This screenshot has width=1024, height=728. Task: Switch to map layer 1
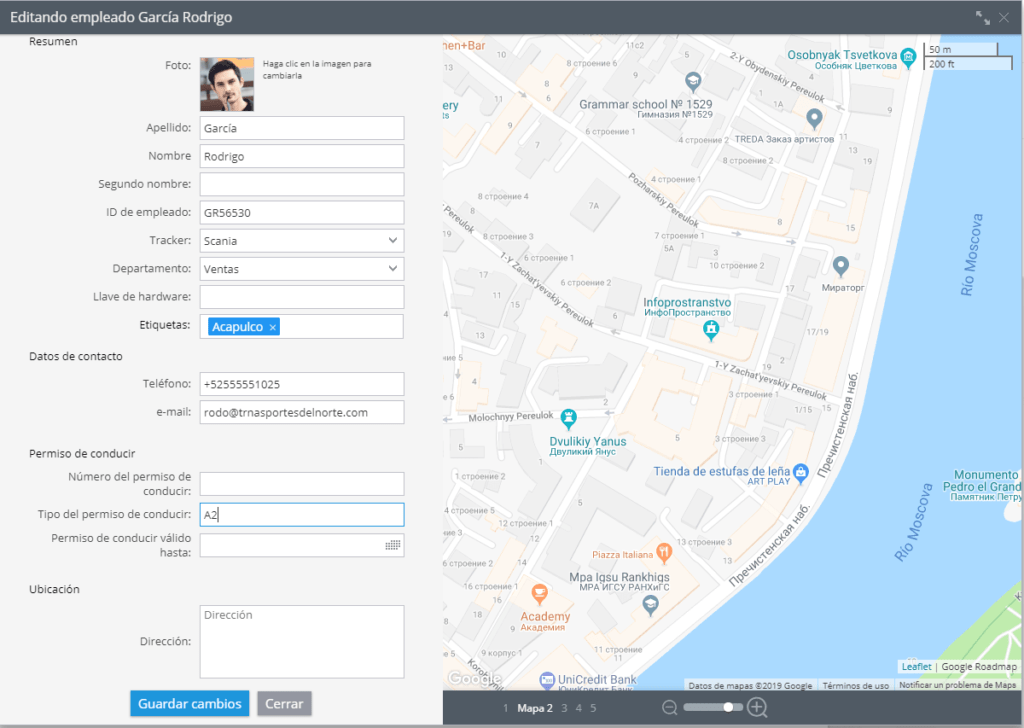click(505, 708)
